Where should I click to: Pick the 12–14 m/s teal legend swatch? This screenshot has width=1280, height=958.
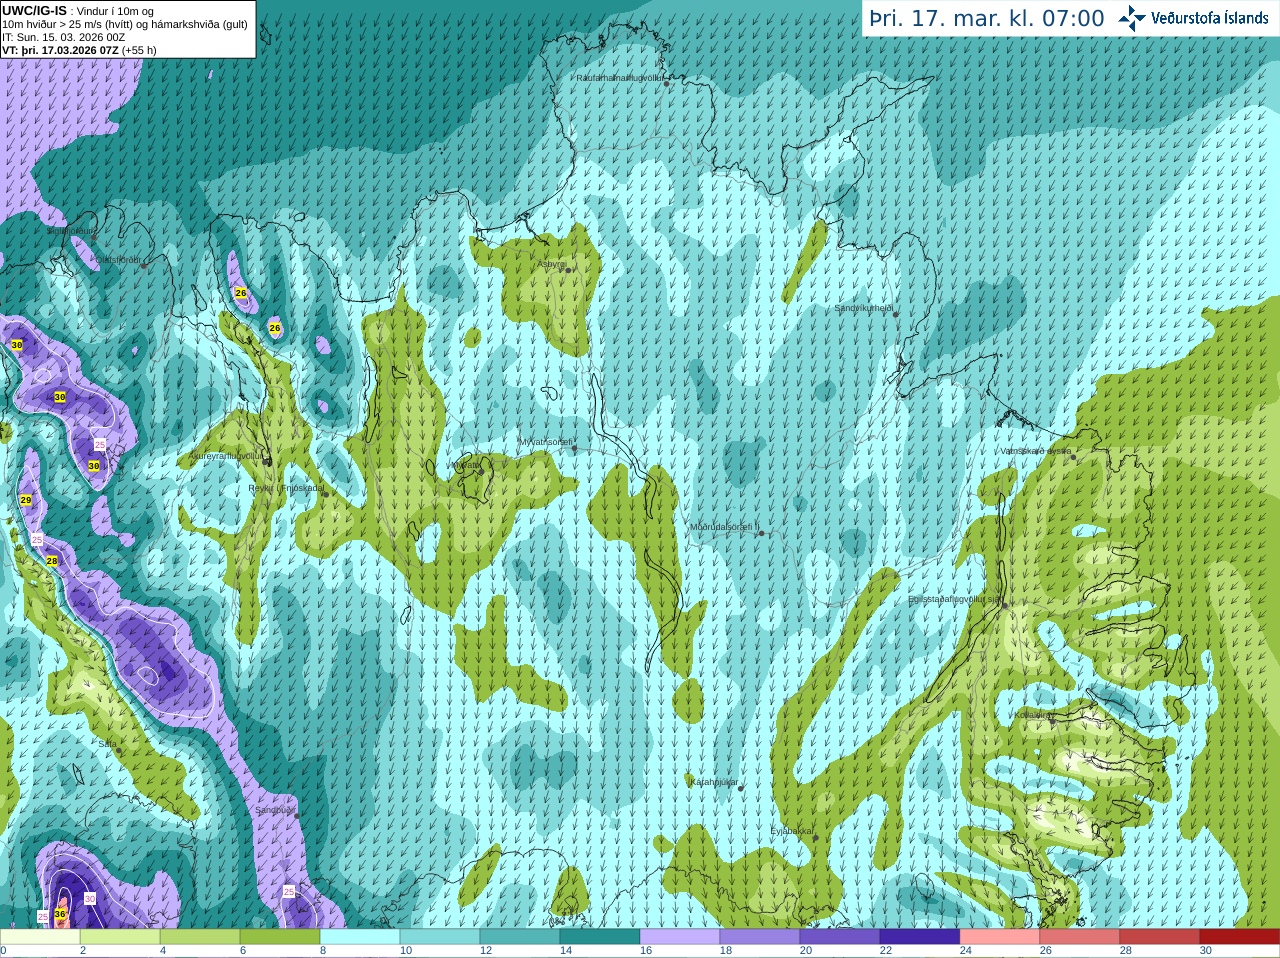pyautogui.click(x=520, y=937)
